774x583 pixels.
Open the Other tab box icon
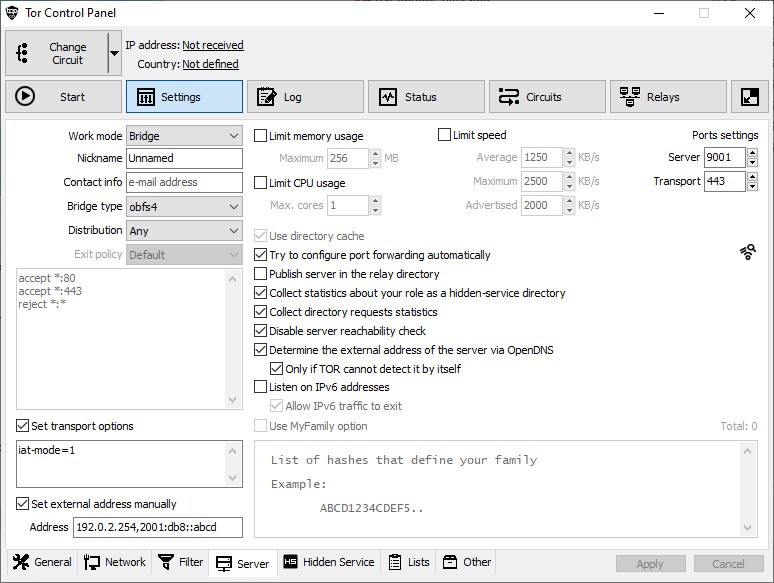[x=450, y=562]
